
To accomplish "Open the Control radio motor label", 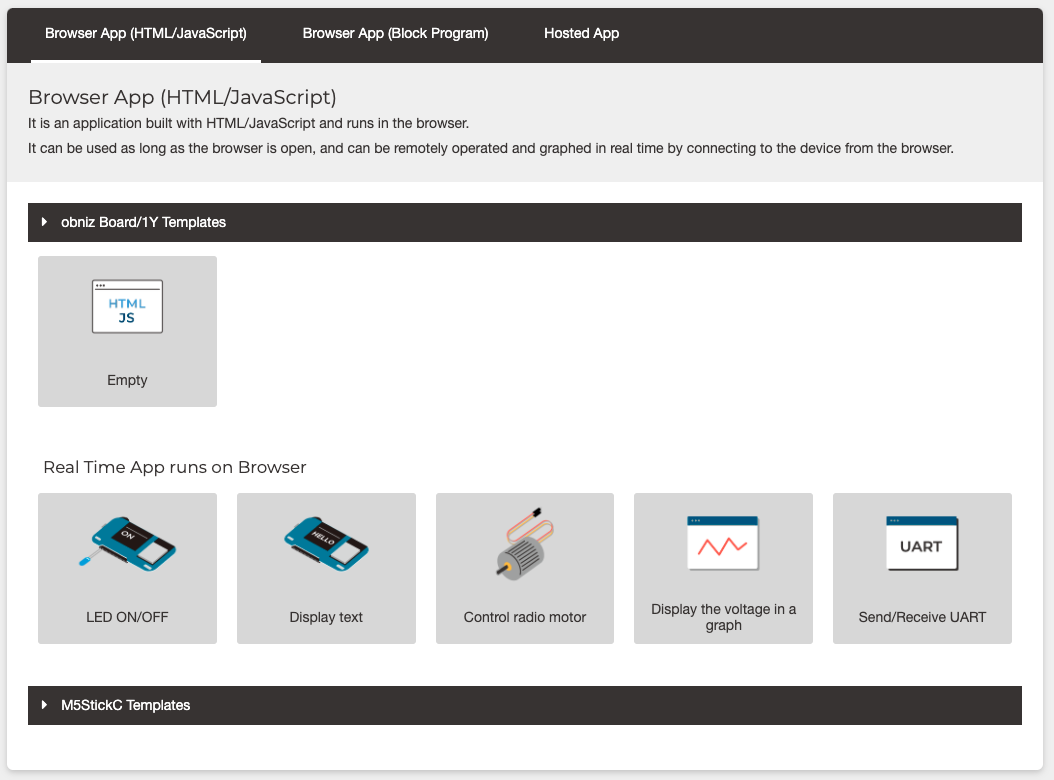I will pyautogui.click(x=525, y=617).
